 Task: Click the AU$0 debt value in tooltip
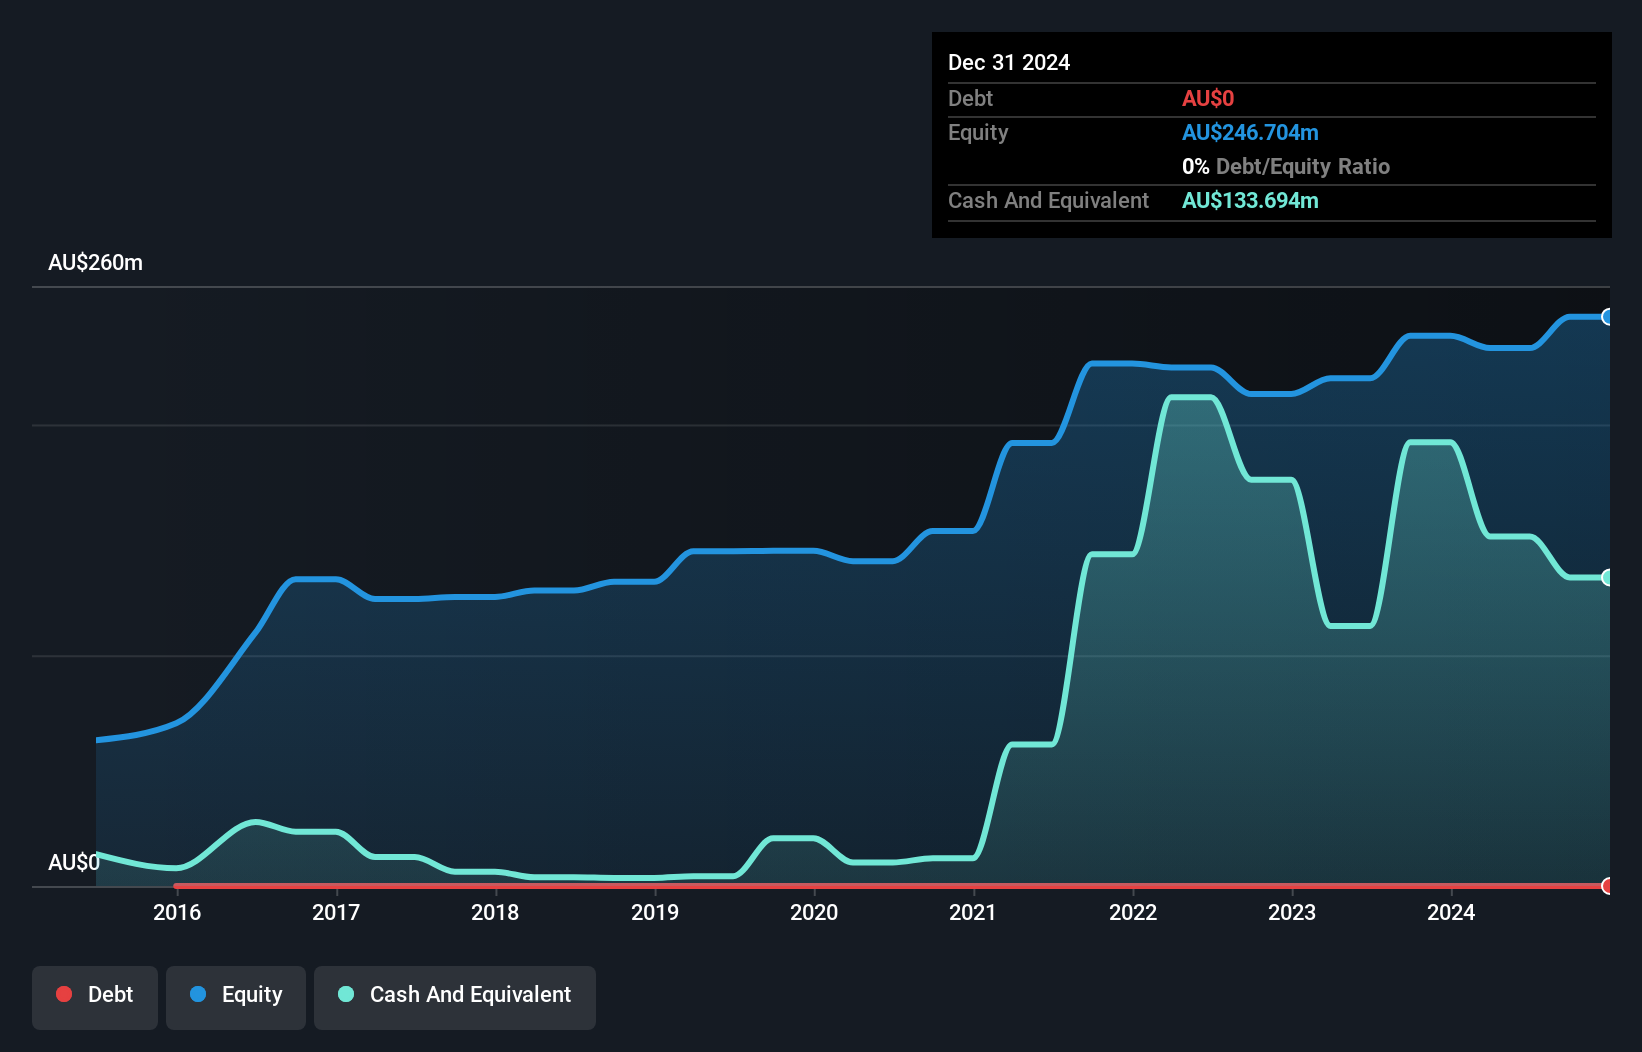pos(1208,98)
